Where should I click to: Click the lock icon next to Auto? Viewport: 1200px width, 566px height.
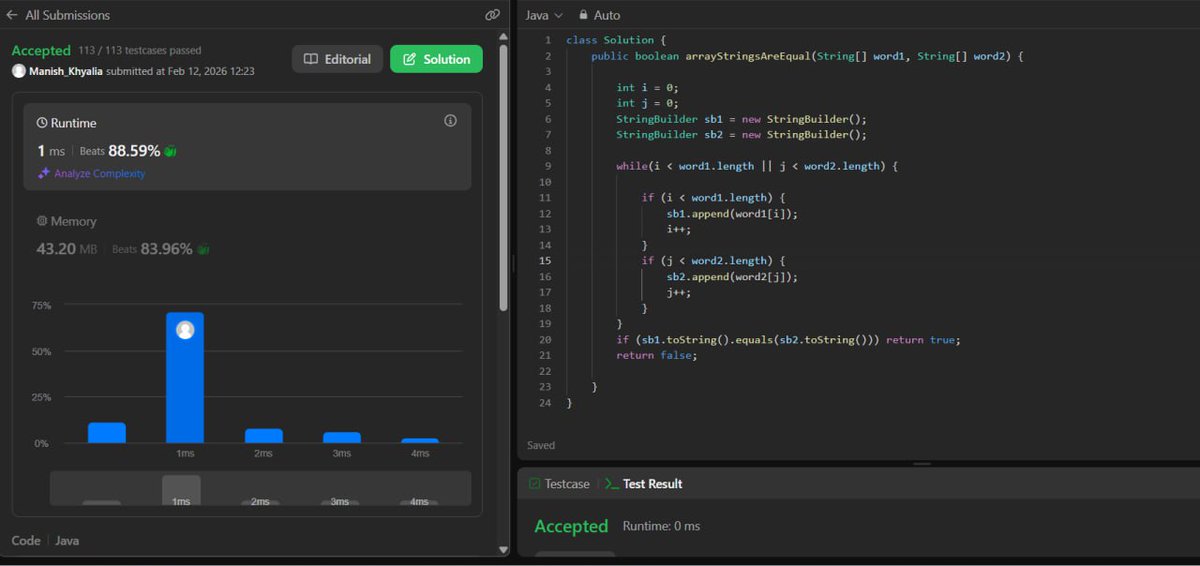pos(583,15)
